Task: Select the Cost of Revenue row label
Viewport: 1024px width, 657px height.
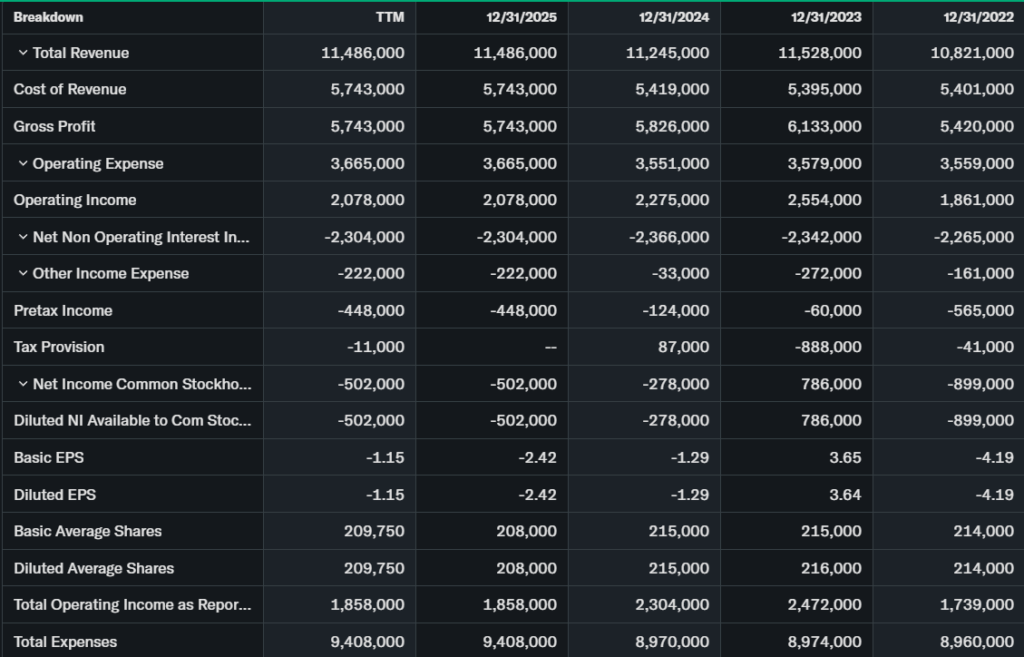Action: (x=70, y=90)
